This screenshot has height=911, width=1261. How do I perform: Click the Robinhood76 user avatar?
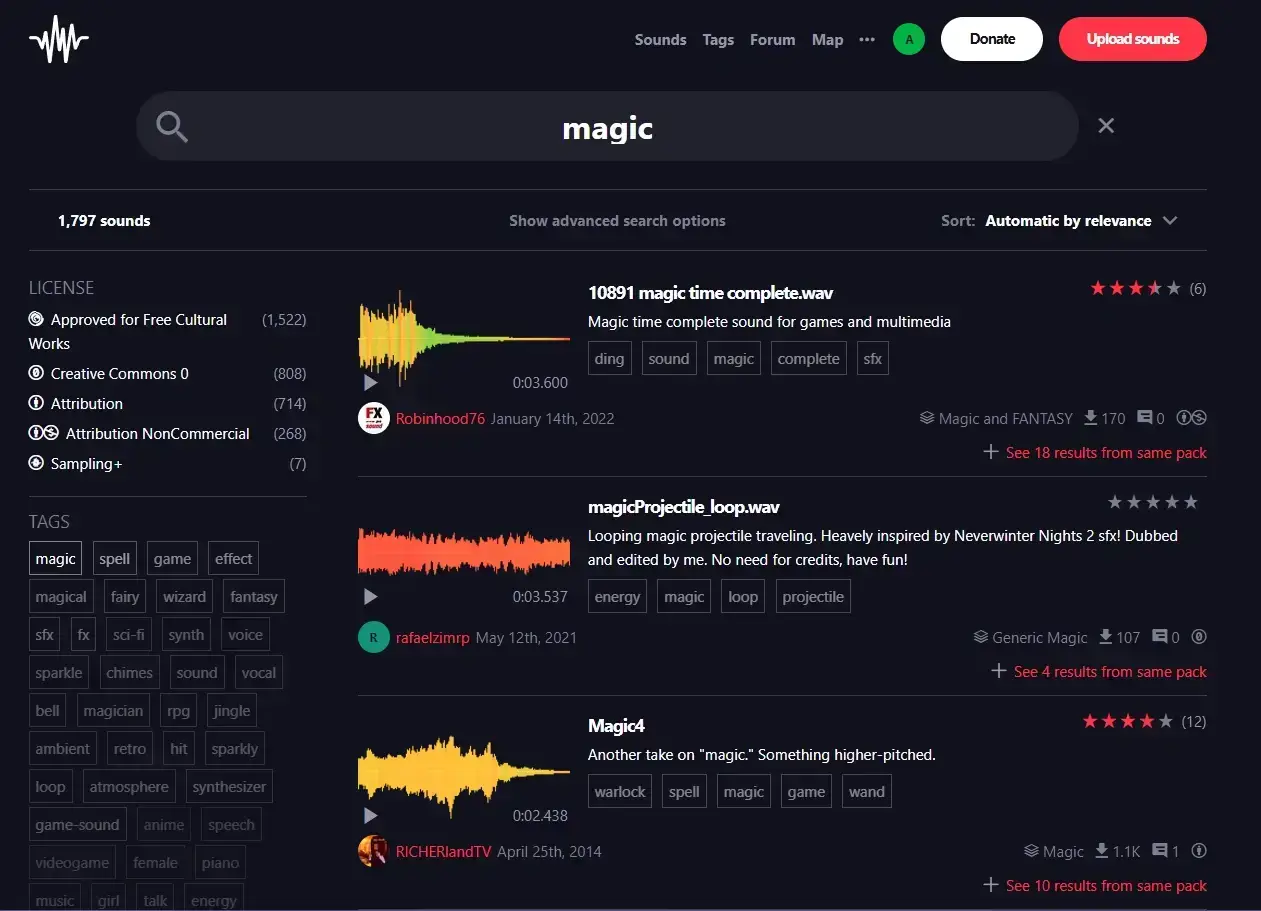click(x=373, y=418)
